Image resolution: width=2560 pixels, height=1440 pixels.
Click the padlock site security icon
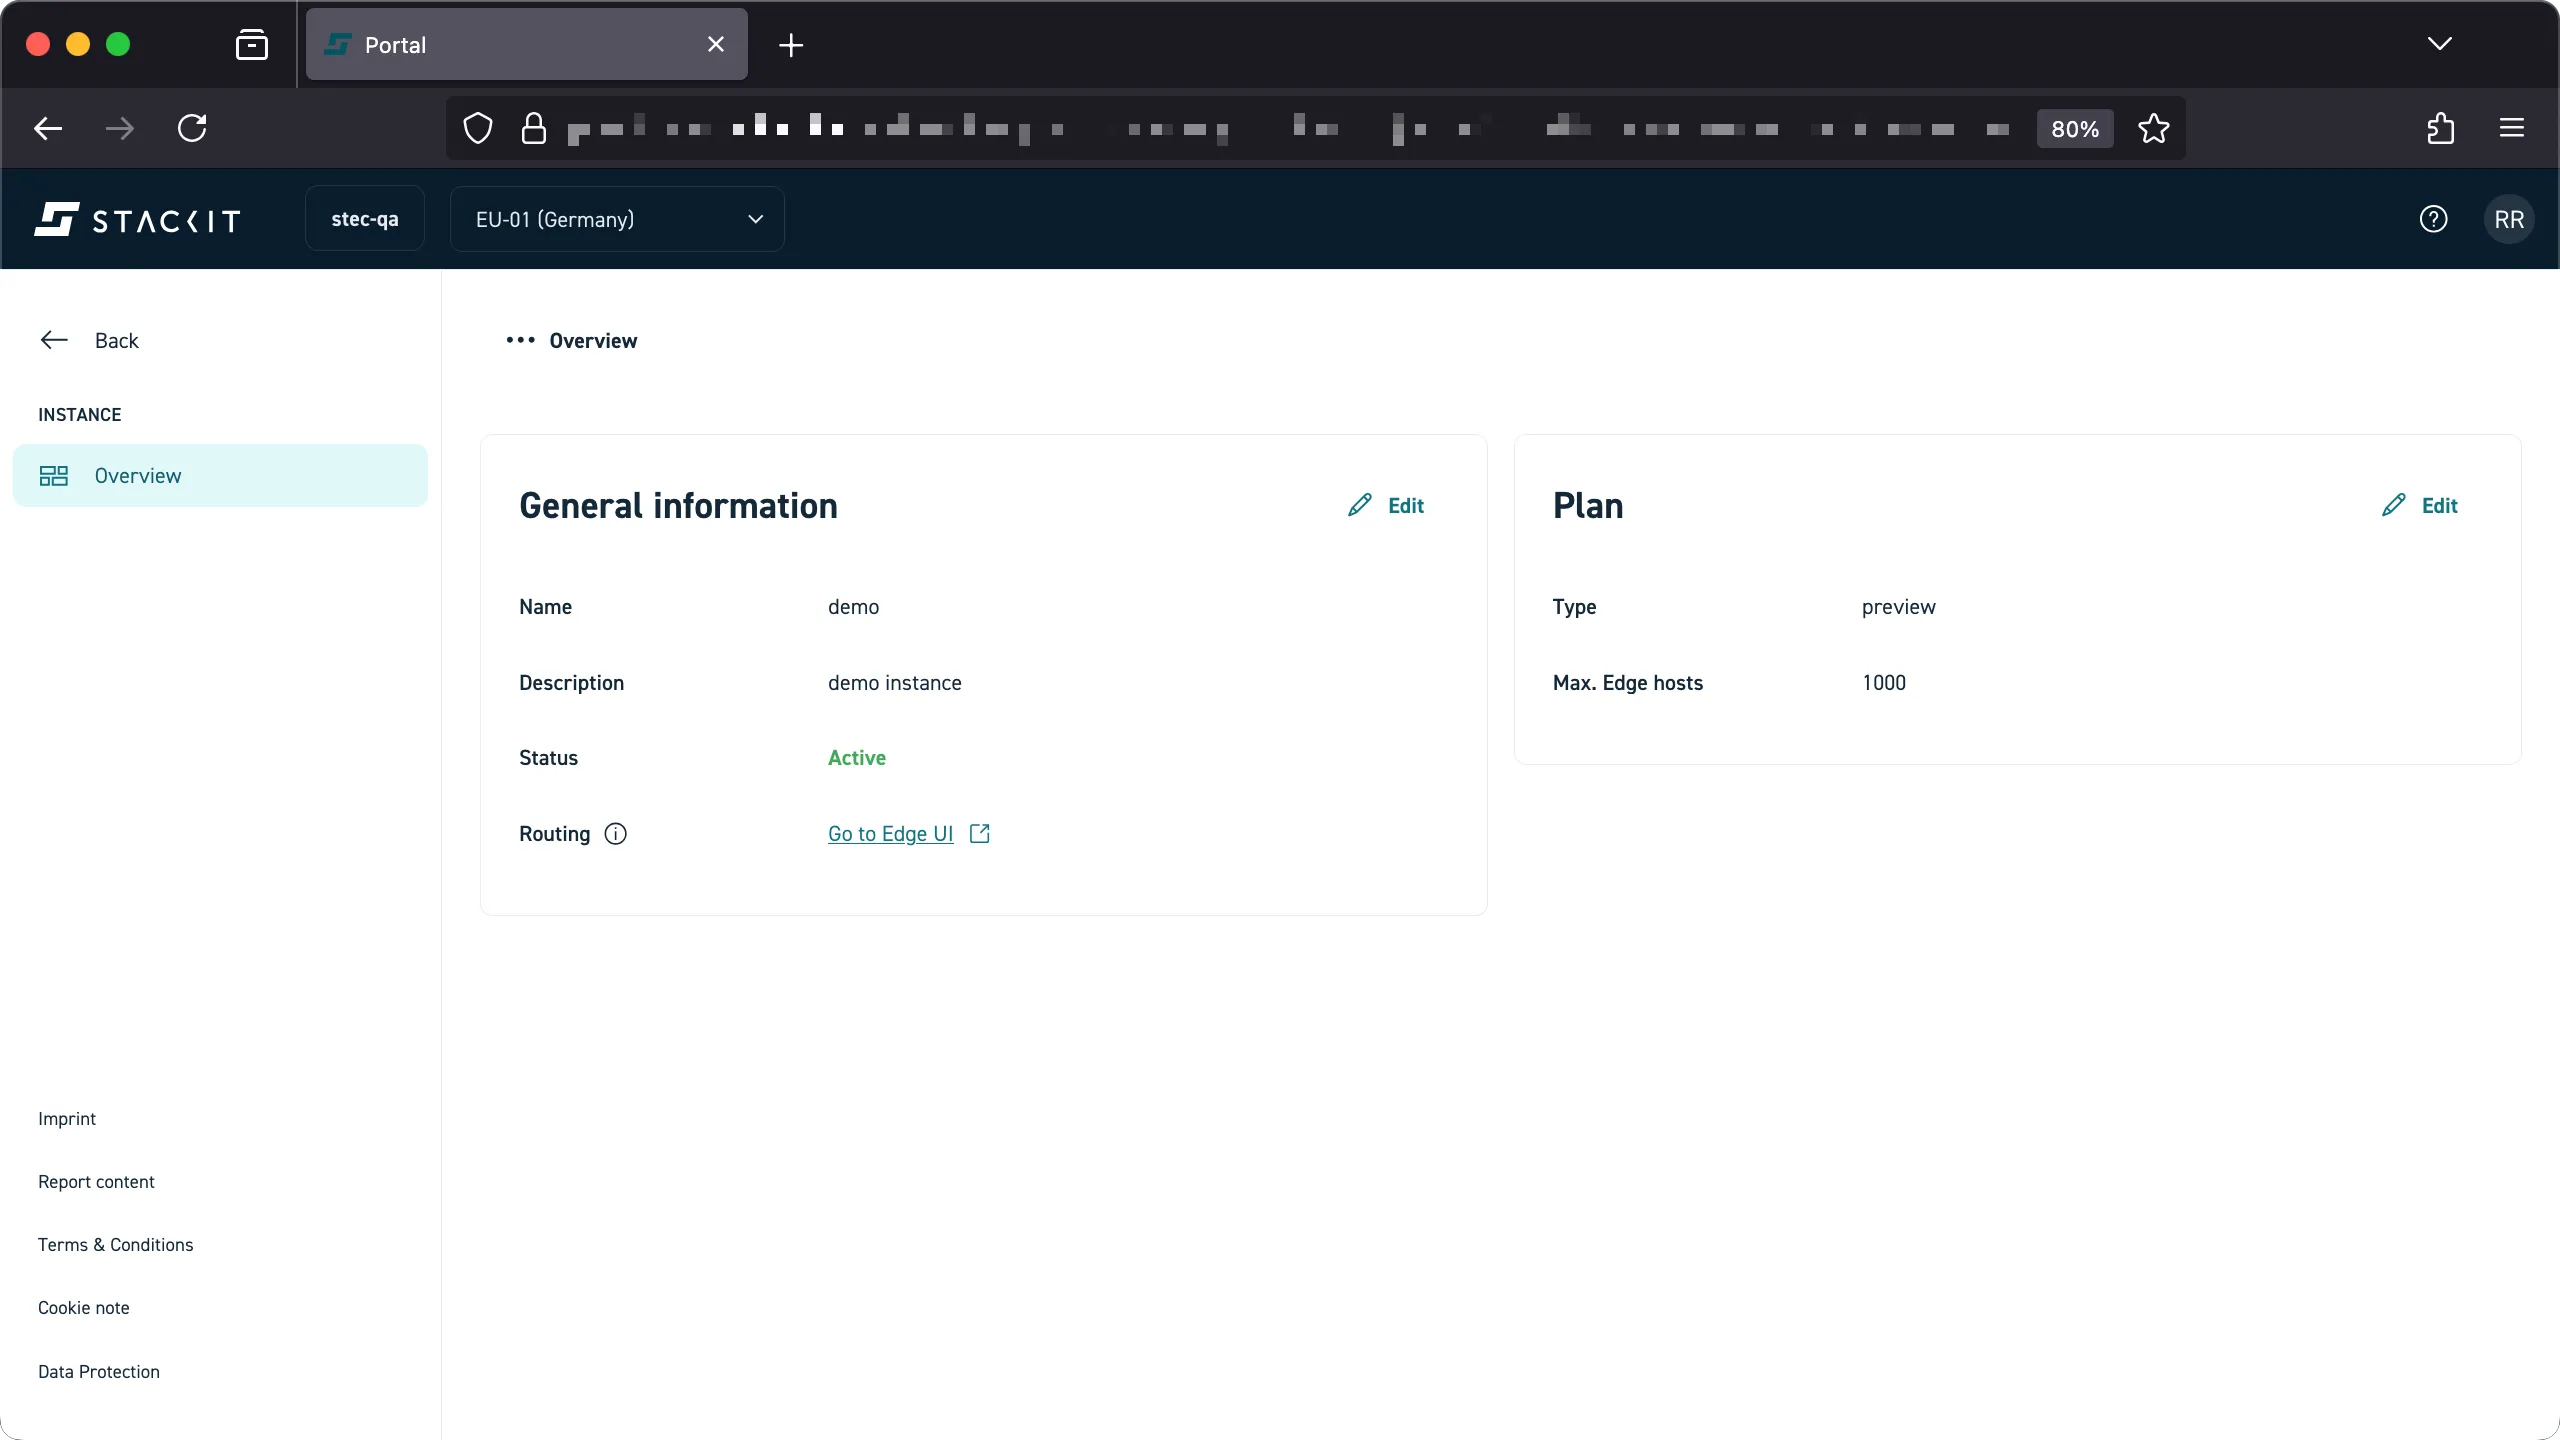click(x=533, y=128)
